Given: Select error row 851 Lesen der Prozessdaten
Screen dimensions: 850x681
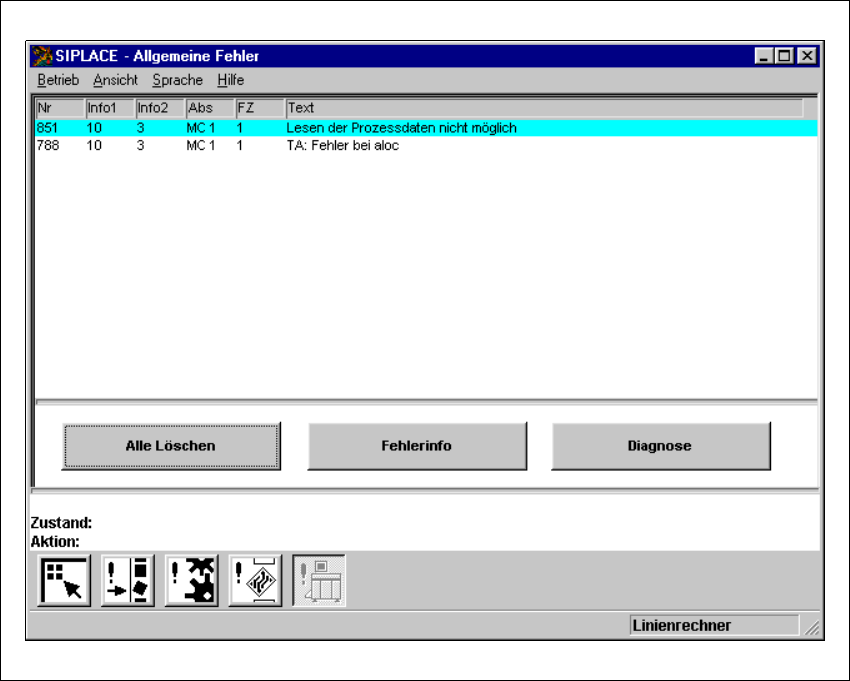Looking at the screenshot, I should (426, 128).
